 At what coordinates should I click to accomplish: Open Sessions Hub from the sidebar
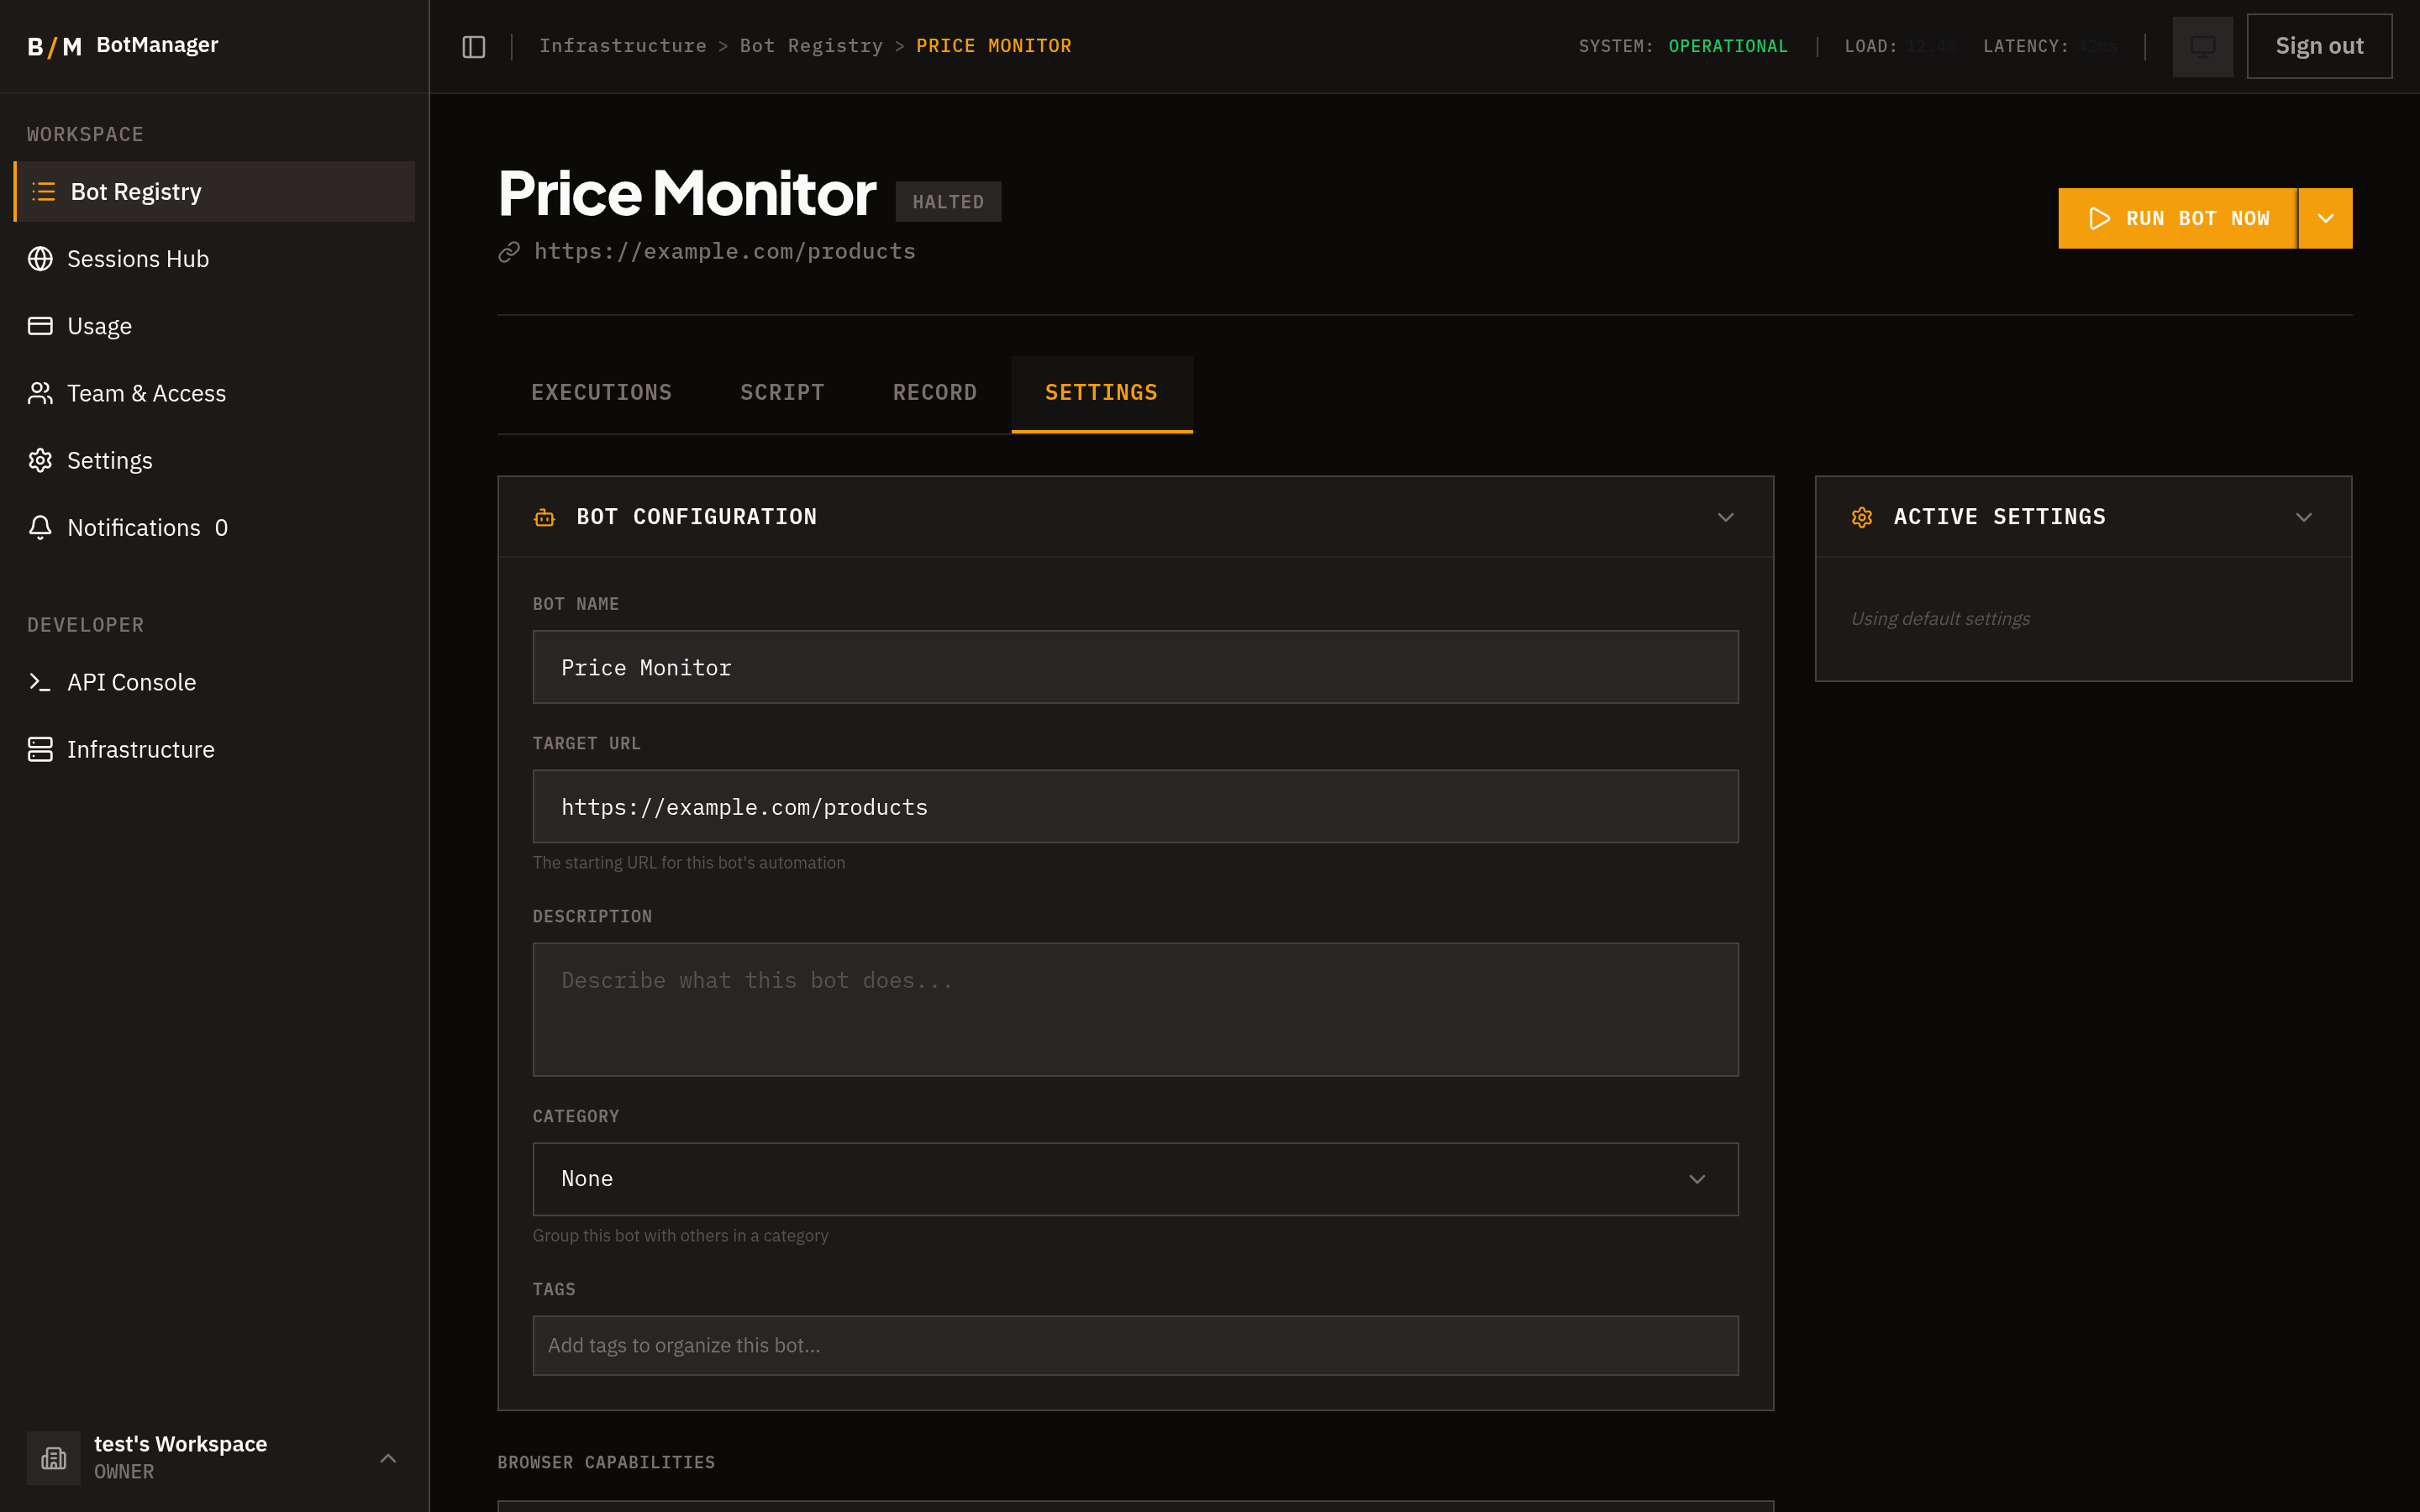click(x=138, y=258)
